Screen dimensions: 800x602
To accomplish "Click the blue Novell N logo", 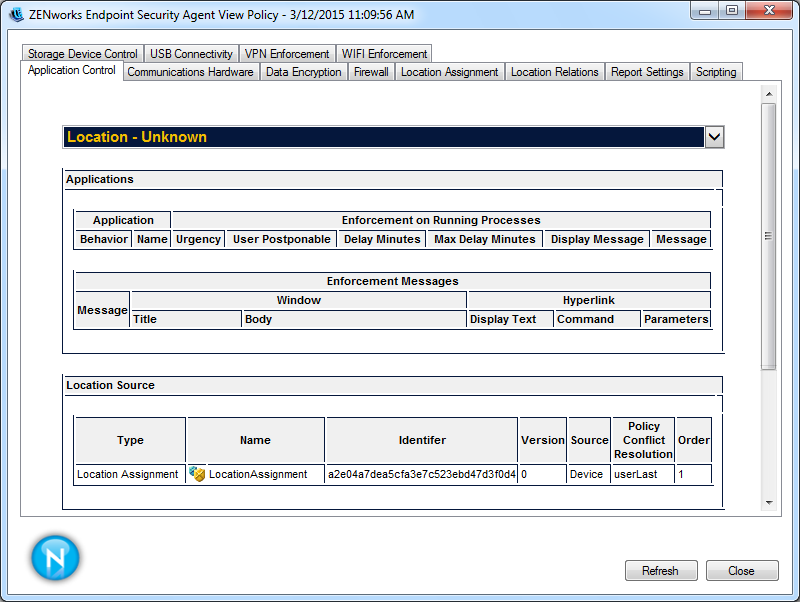I will coord(55,558).
